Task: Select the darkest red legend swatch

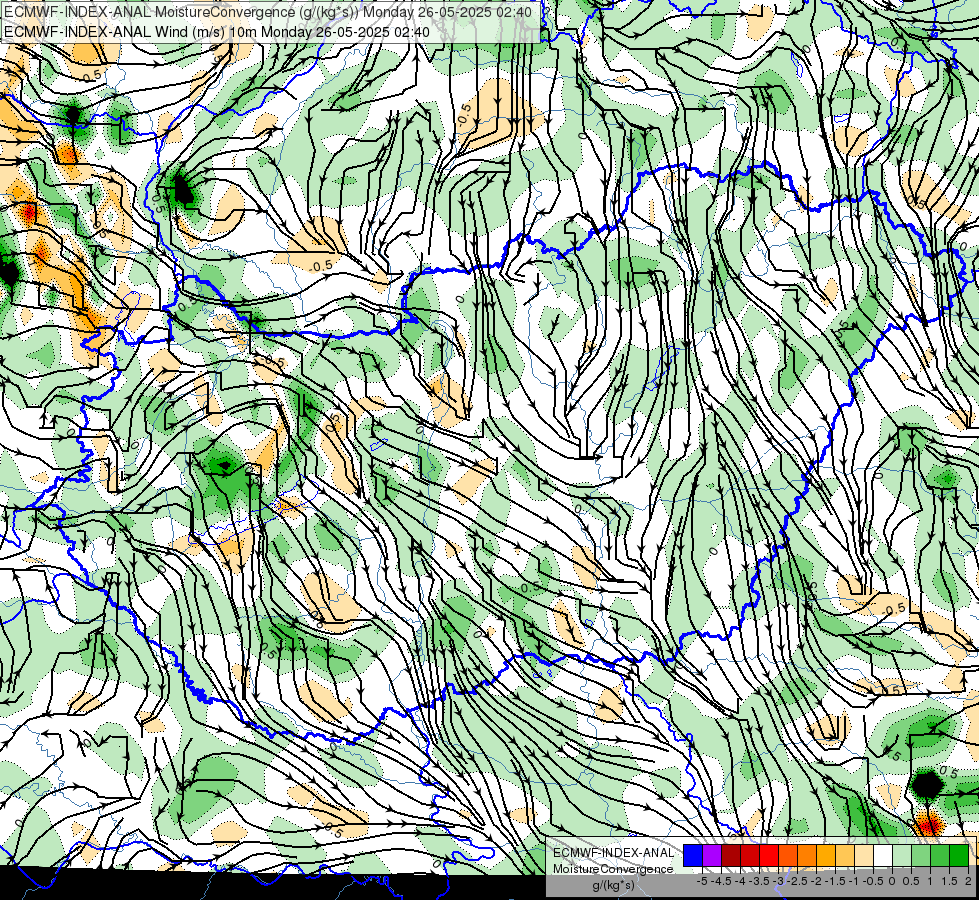Action: [x=731, y=856]
